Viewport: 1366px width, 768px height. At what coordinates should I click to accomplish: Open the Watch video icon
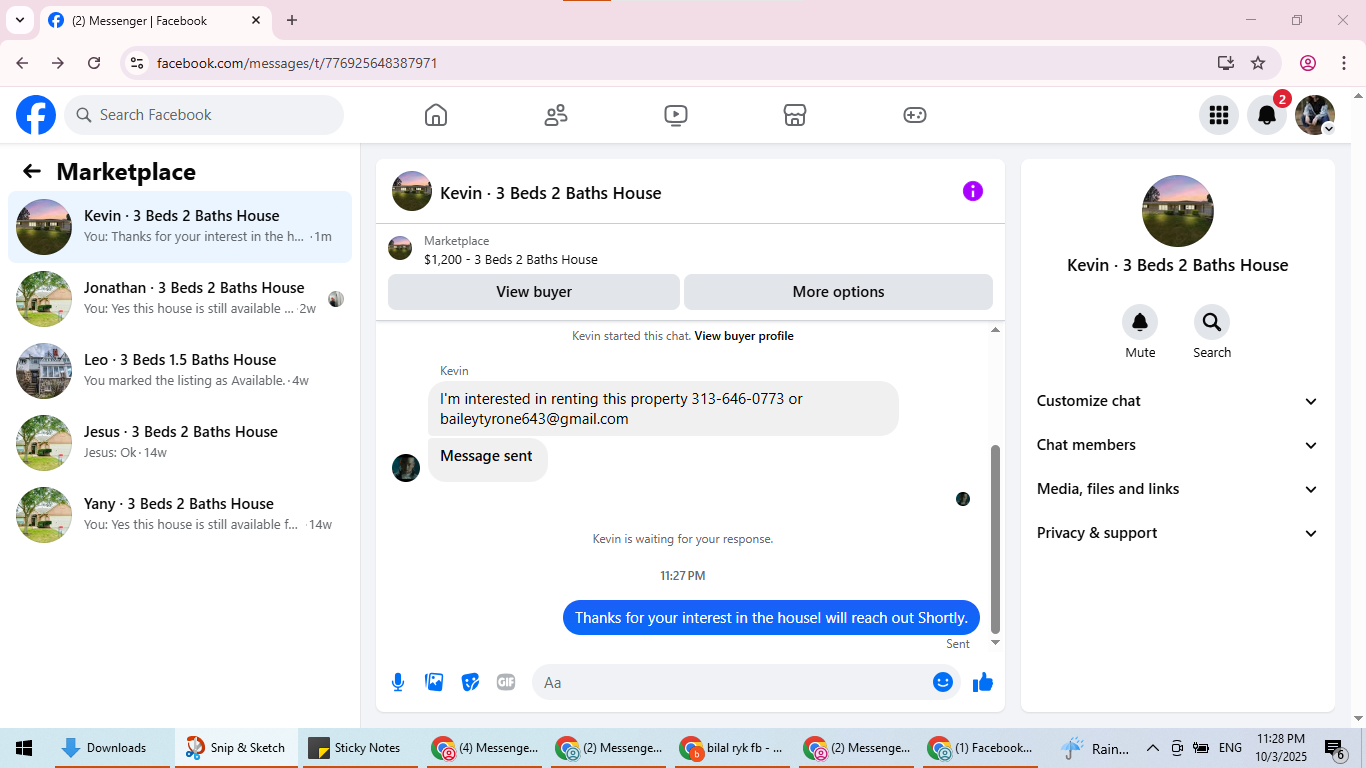[676, 115]
